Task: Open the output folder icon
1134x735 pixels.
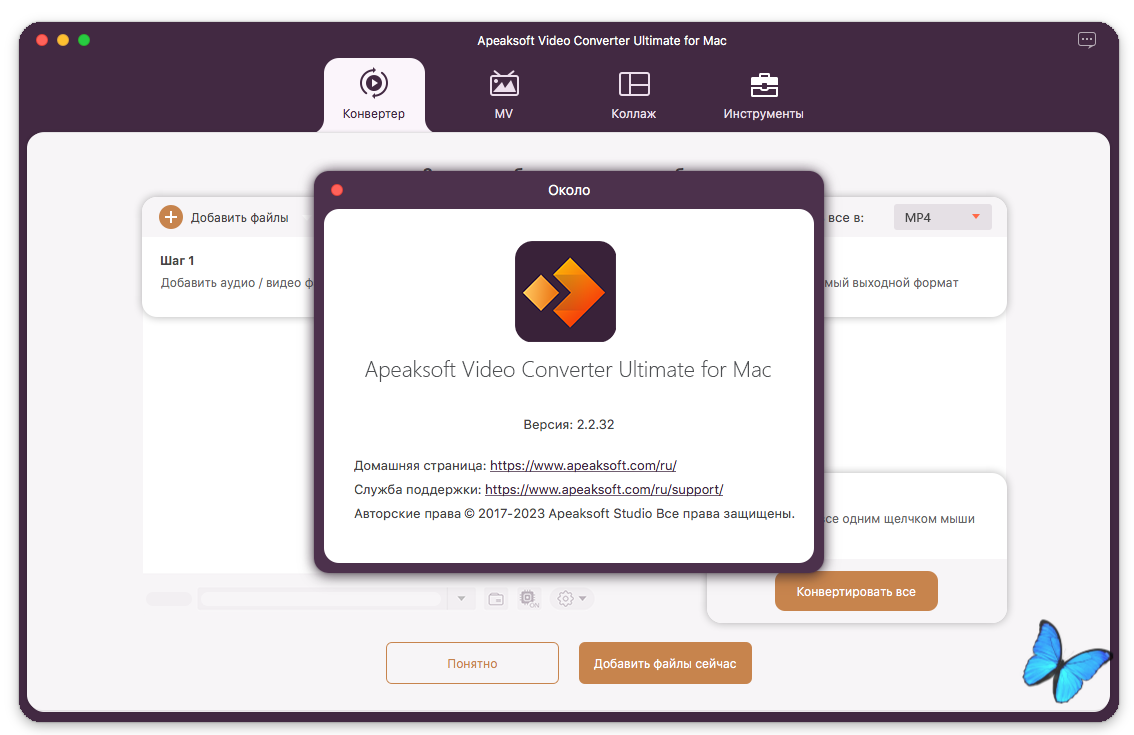Action: tap(496, 599)
